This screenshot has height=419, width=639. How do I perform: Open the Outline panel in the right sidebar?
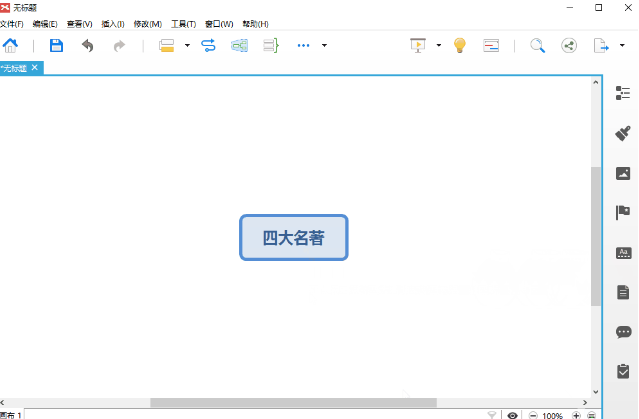tap(623, 93)
